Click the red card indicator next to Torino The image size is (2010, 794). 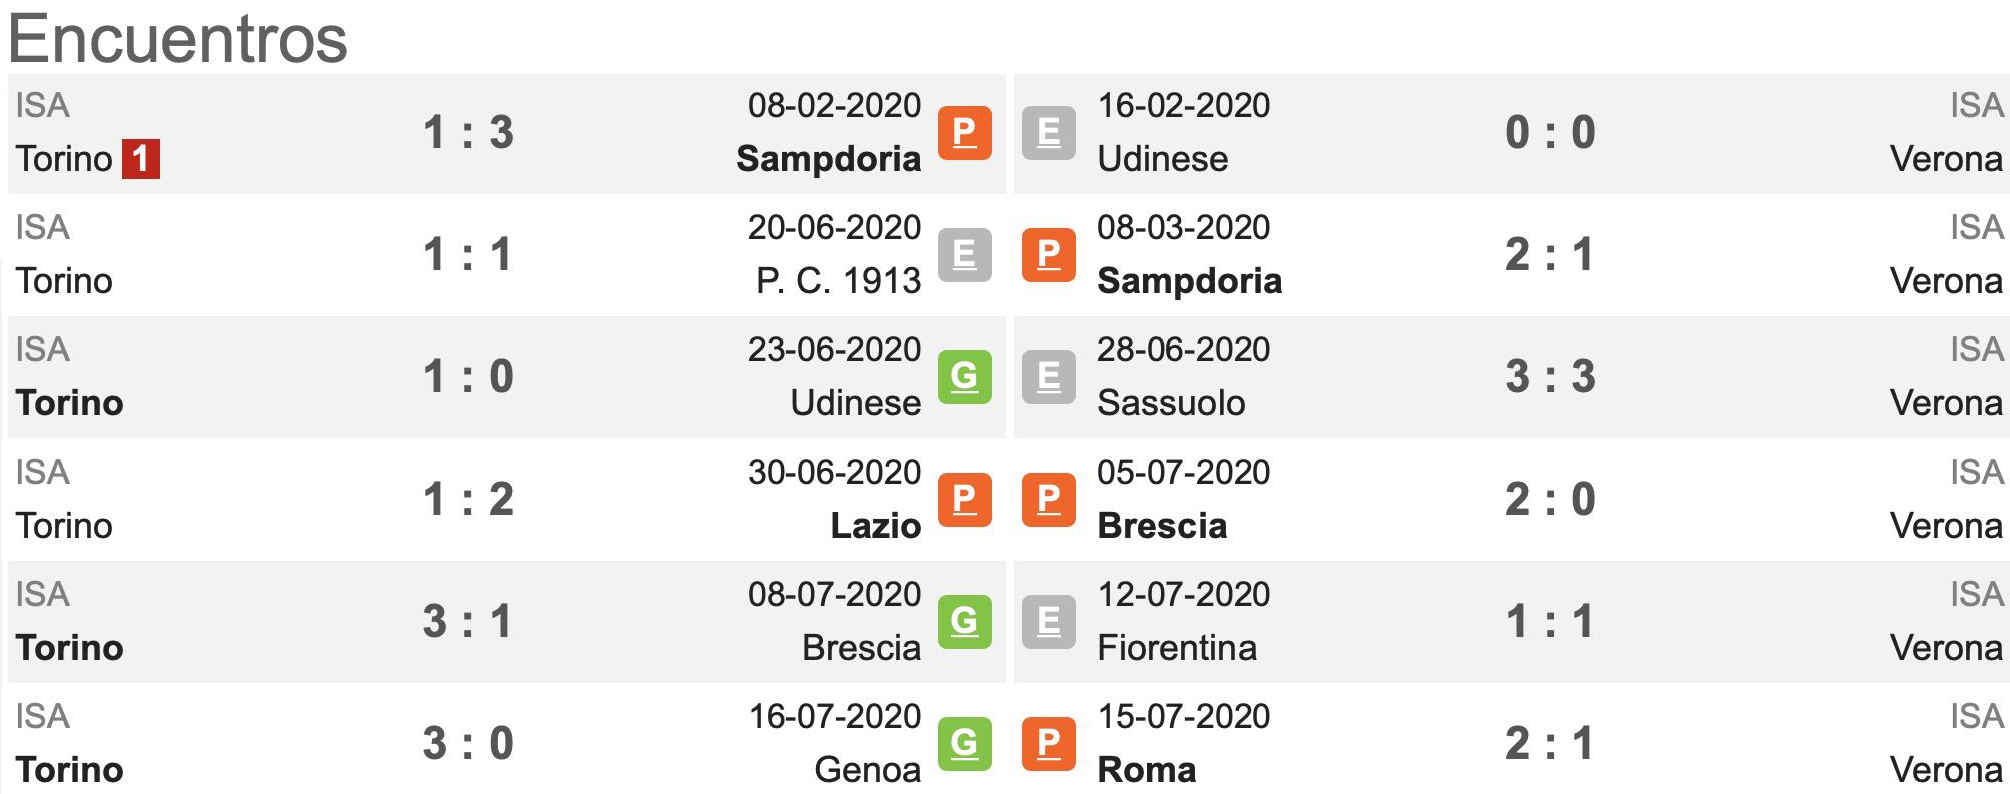pyautogui.click(x=140, y=159)
